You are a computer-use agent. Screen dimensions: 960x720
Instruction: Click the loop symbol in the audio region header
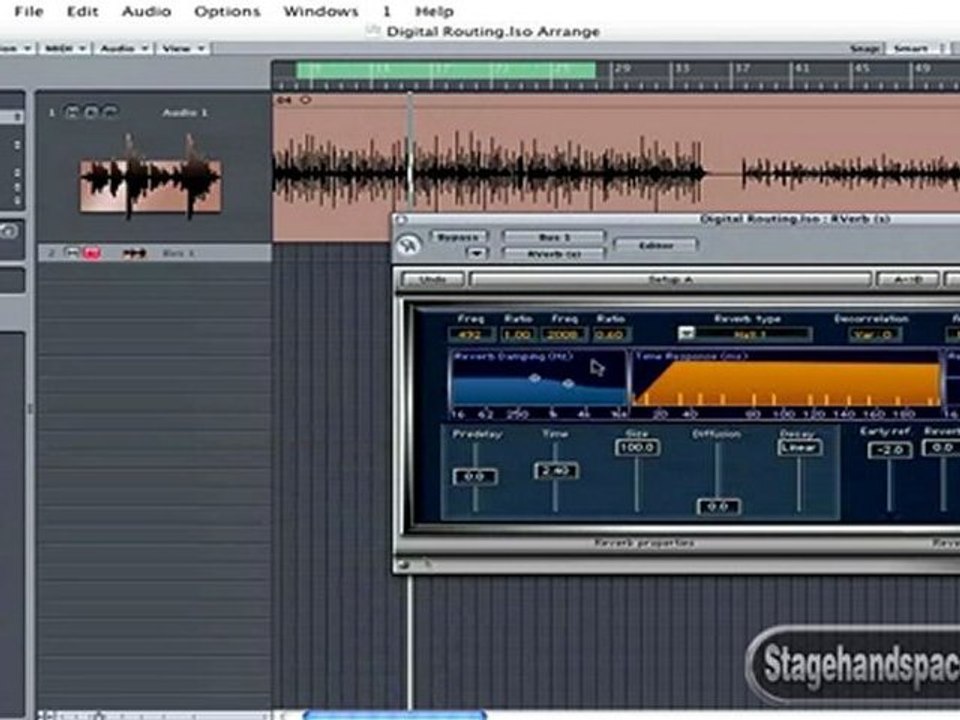pyautogui.click(x=306, y=100)
